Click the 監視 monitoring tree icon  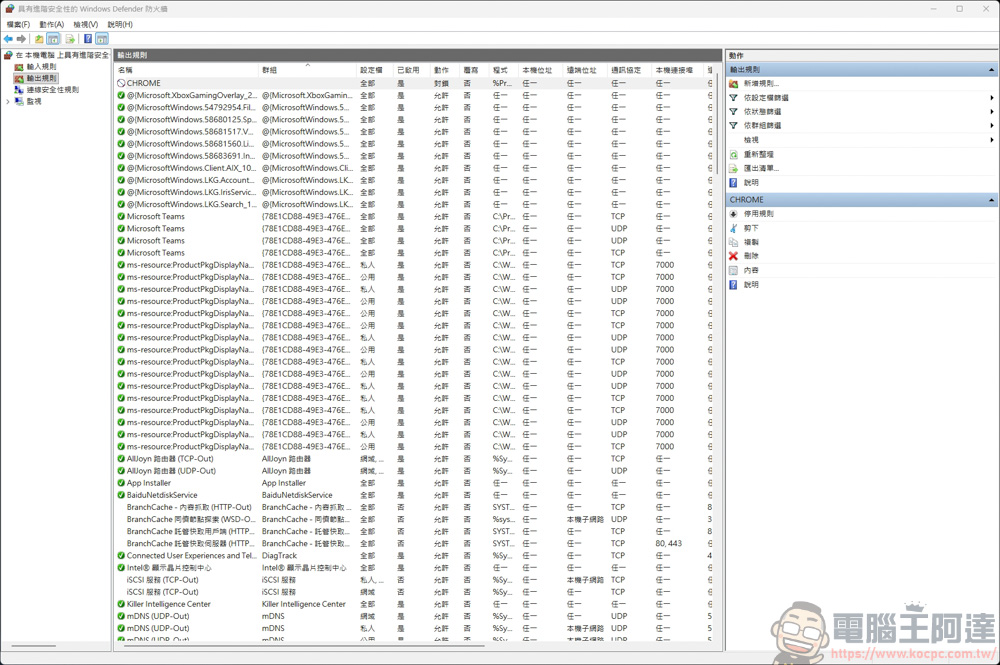(x=19, y=101)
